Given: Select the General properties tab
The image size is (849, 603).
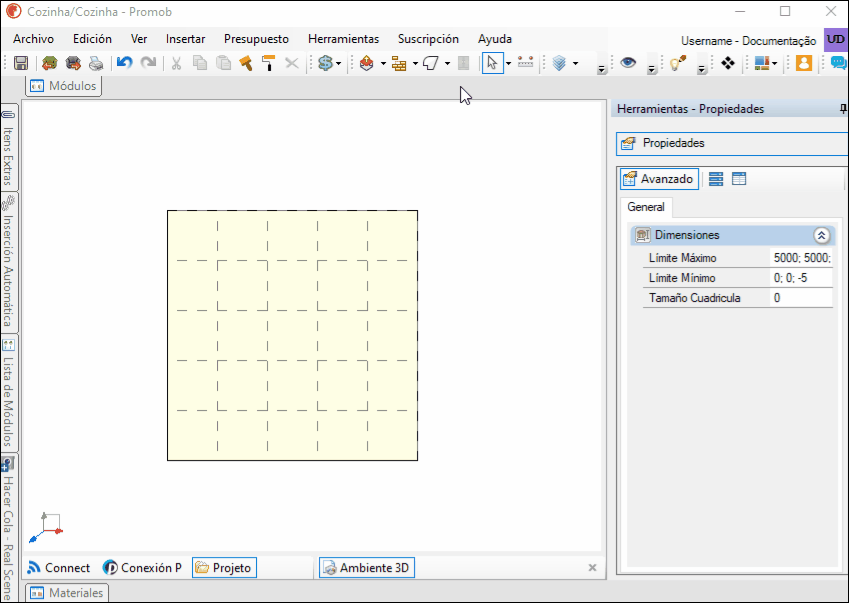Looking at the screenshot, I should coord(646,207).
